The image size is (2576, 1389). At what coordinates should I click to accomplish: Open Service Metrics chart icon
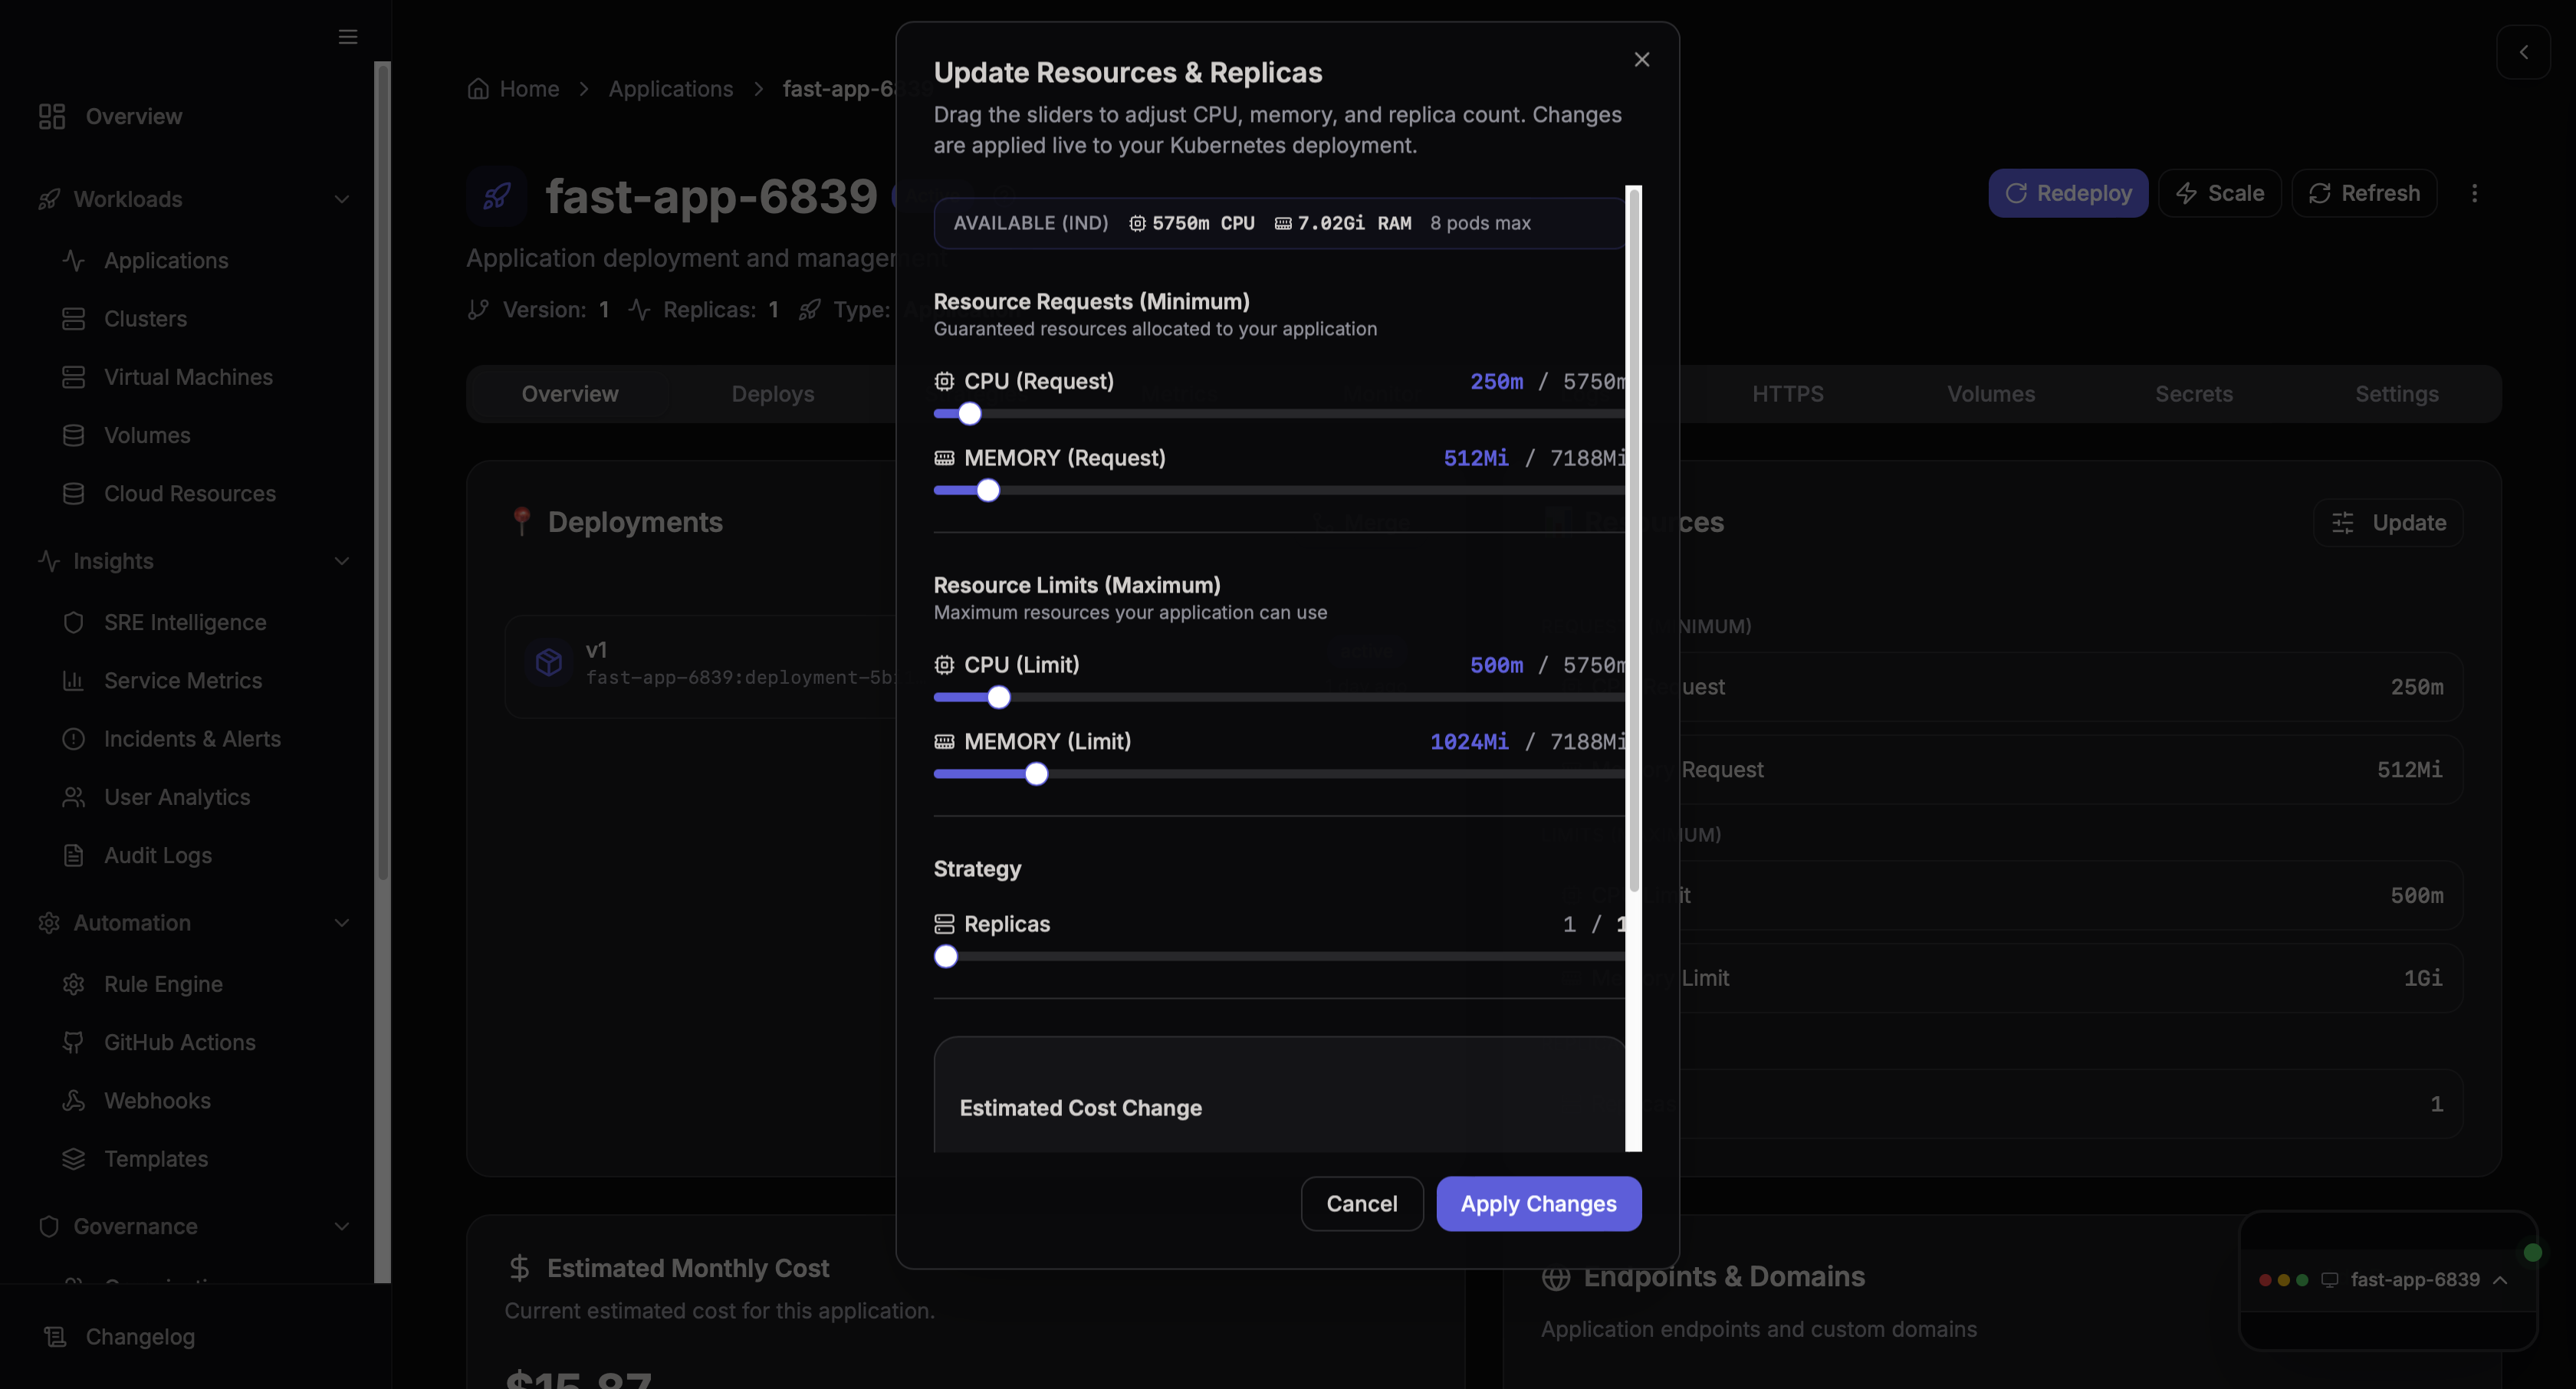tap(74, 680)
